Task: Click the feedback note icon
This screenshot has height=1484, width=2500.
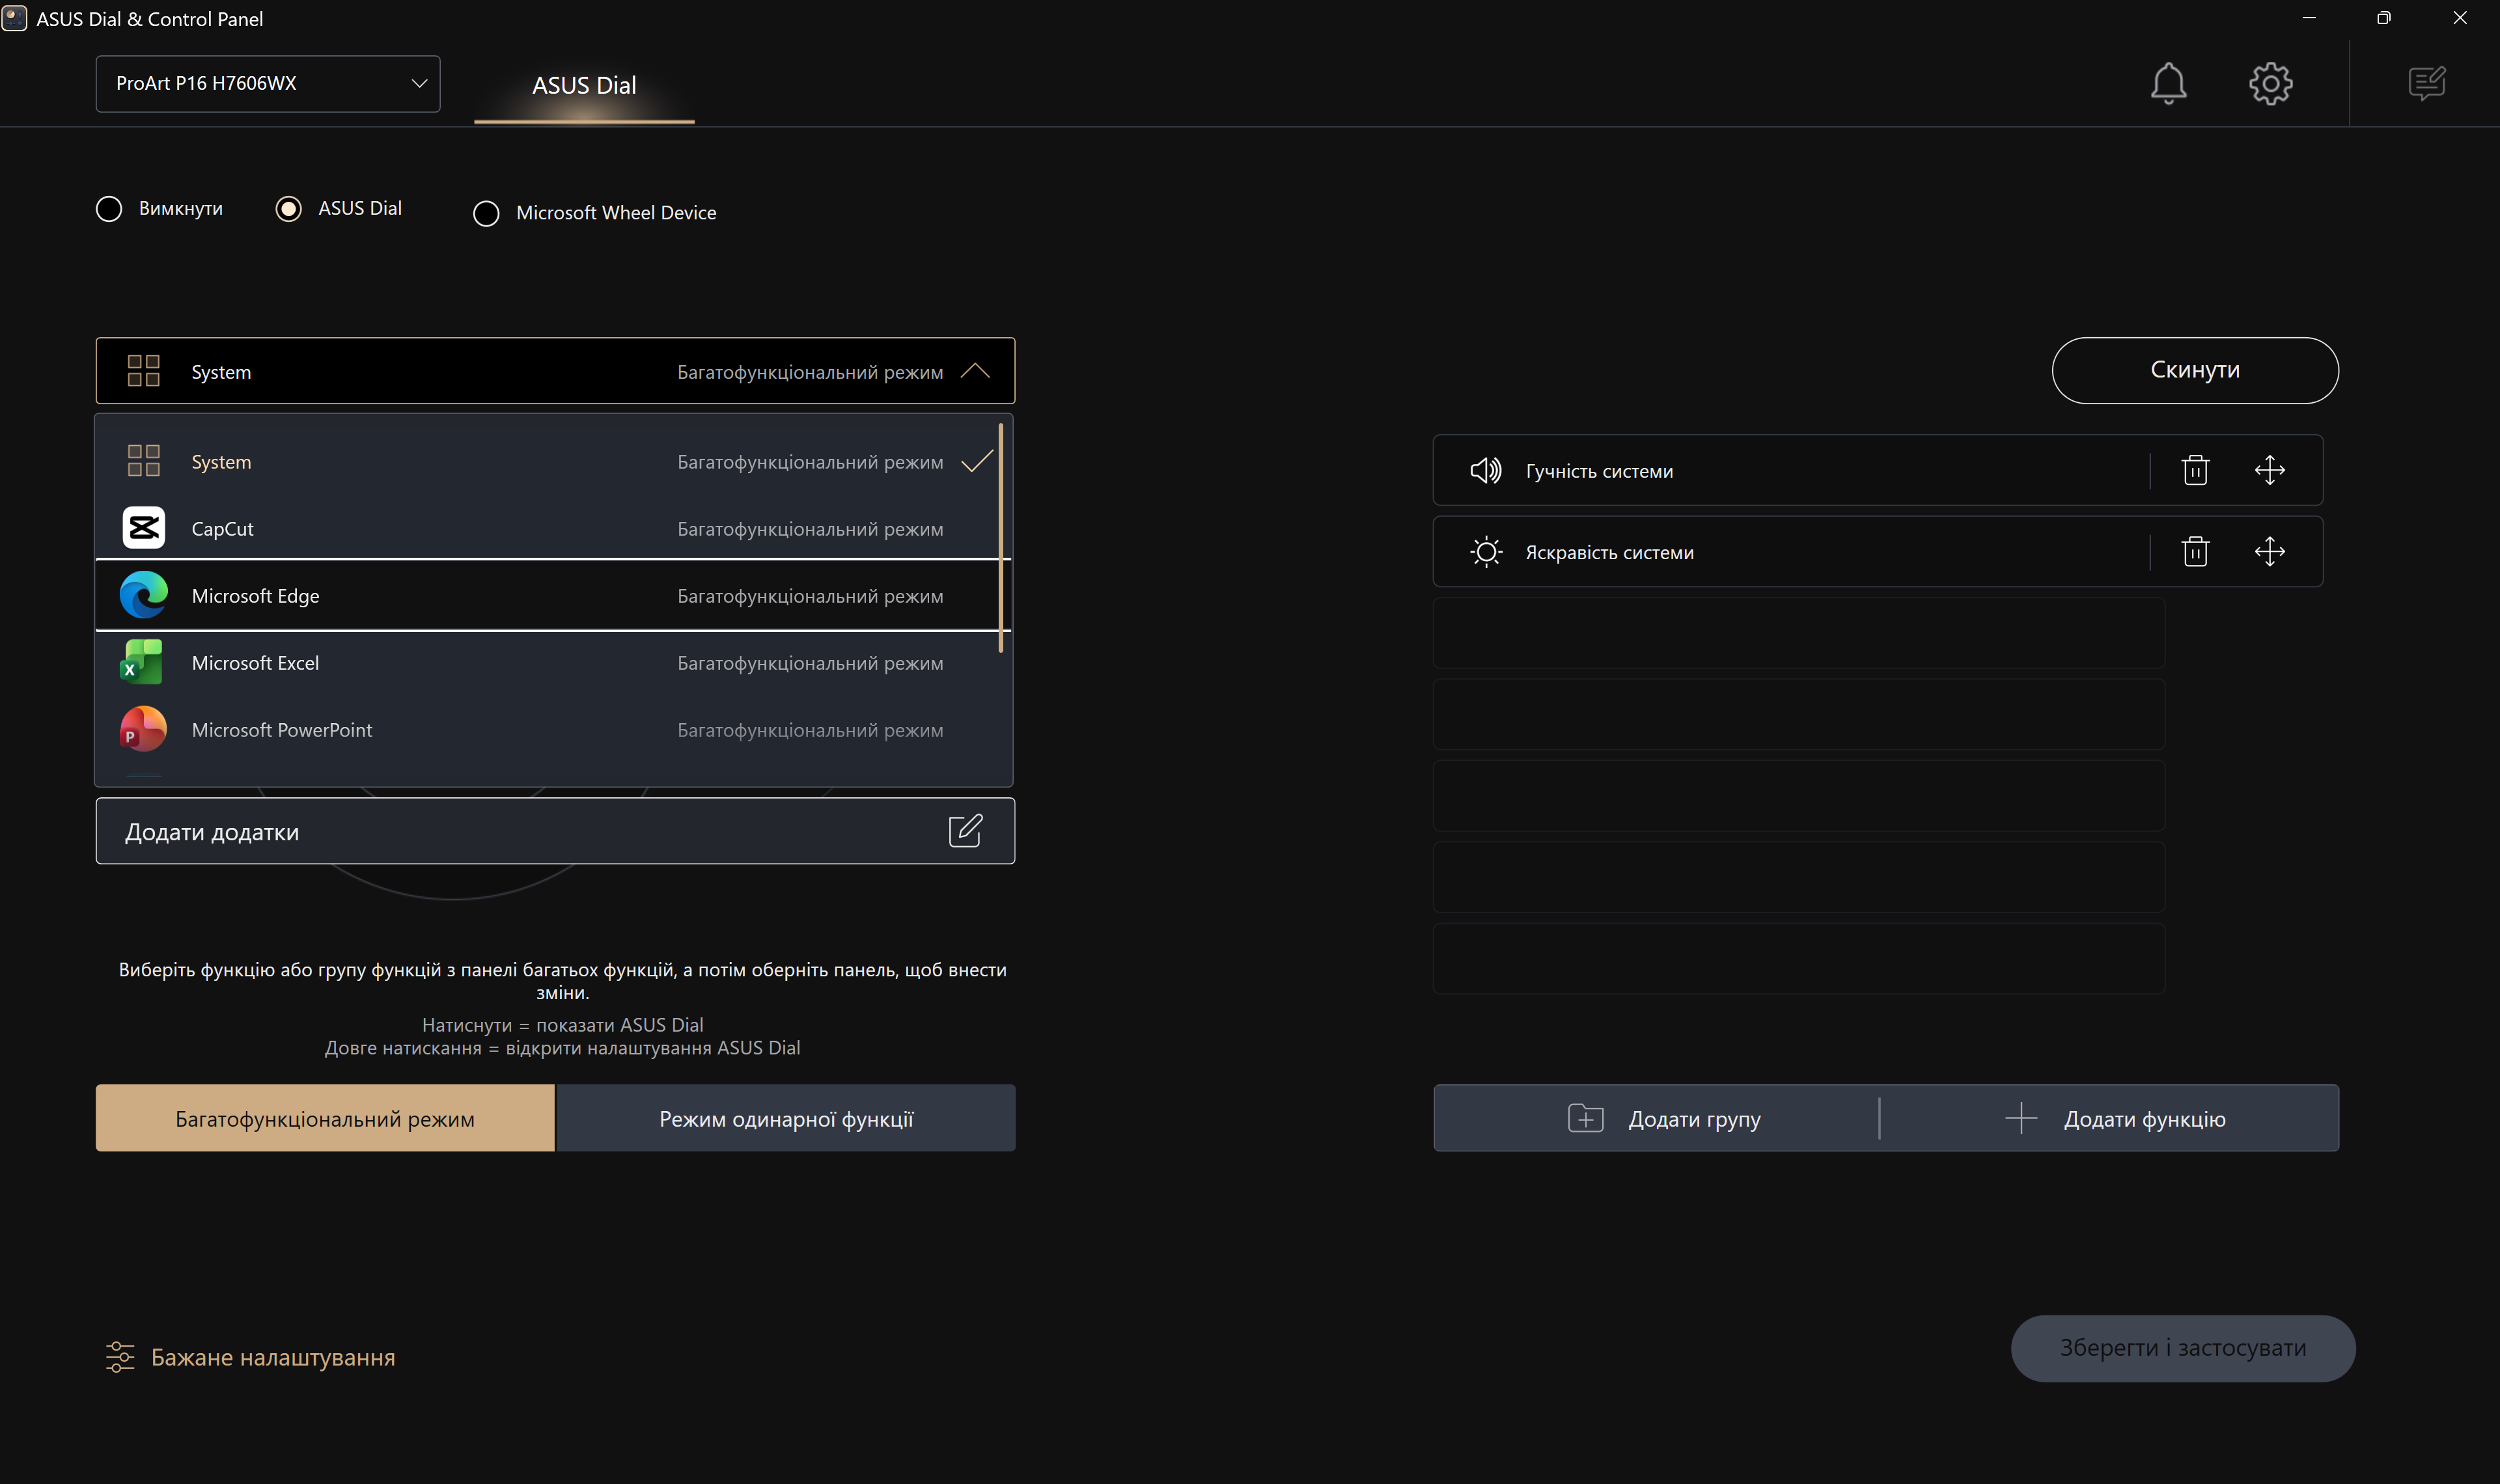Action: [x=2426, y=83]
